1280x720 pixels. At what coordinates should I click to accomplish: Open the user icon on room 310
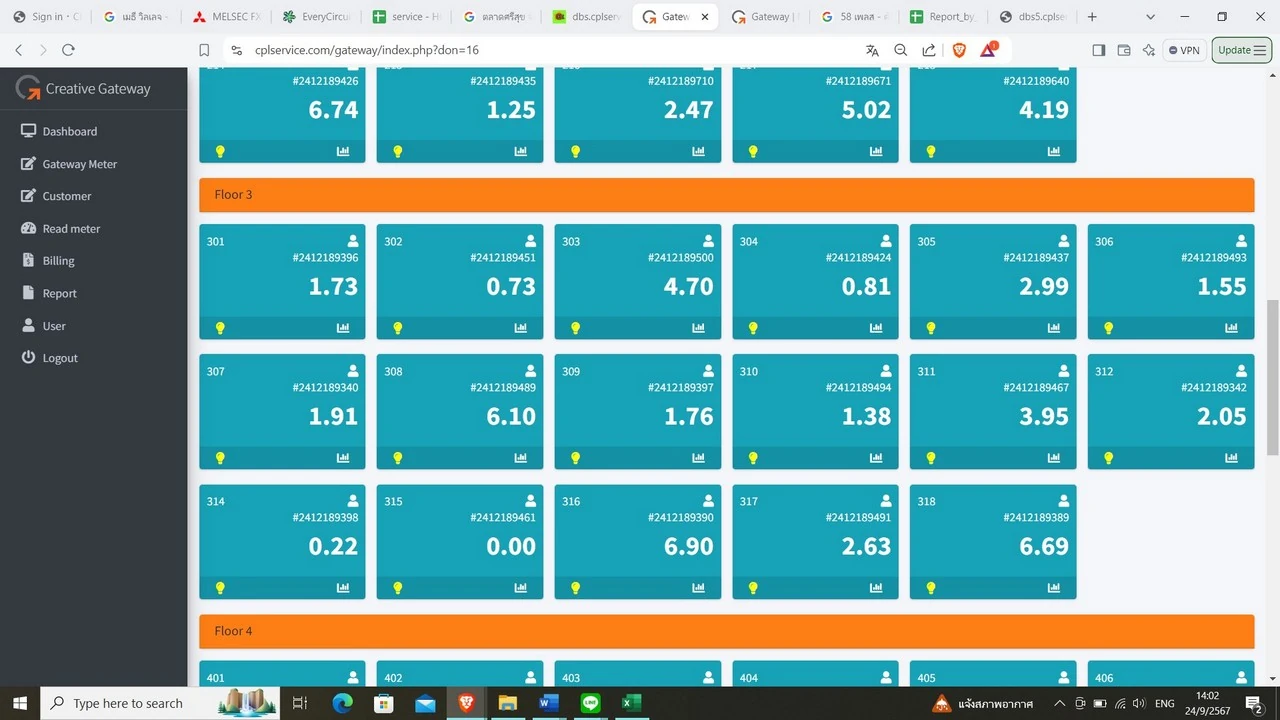click(x=886, y=371)
